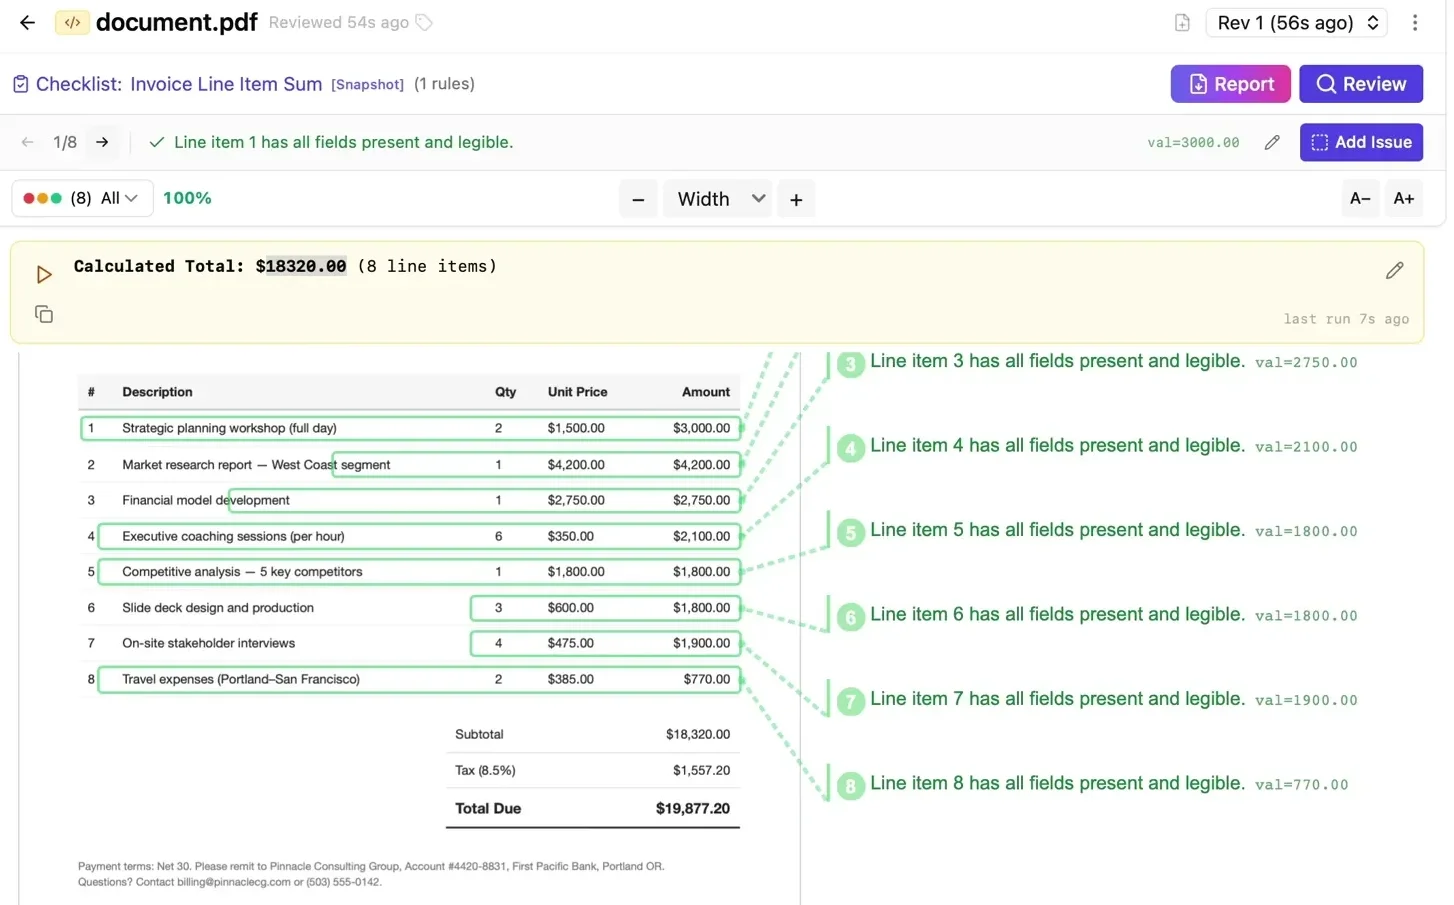Screen dimensions: 1454x905
Task: Decrease zoom with the minus control
Action: click(x=638, y=198)
